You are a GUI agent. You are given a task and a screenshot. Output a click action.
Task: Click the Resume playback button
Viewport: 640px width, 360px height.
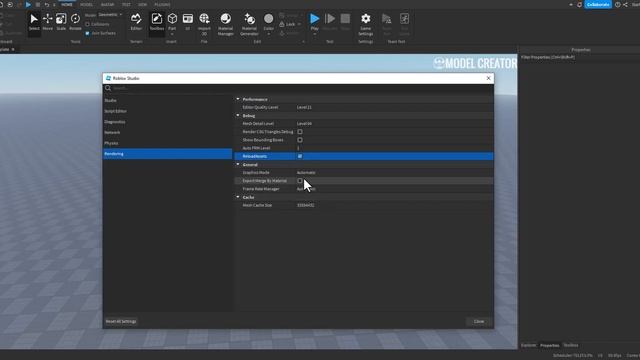click(330, 19)
